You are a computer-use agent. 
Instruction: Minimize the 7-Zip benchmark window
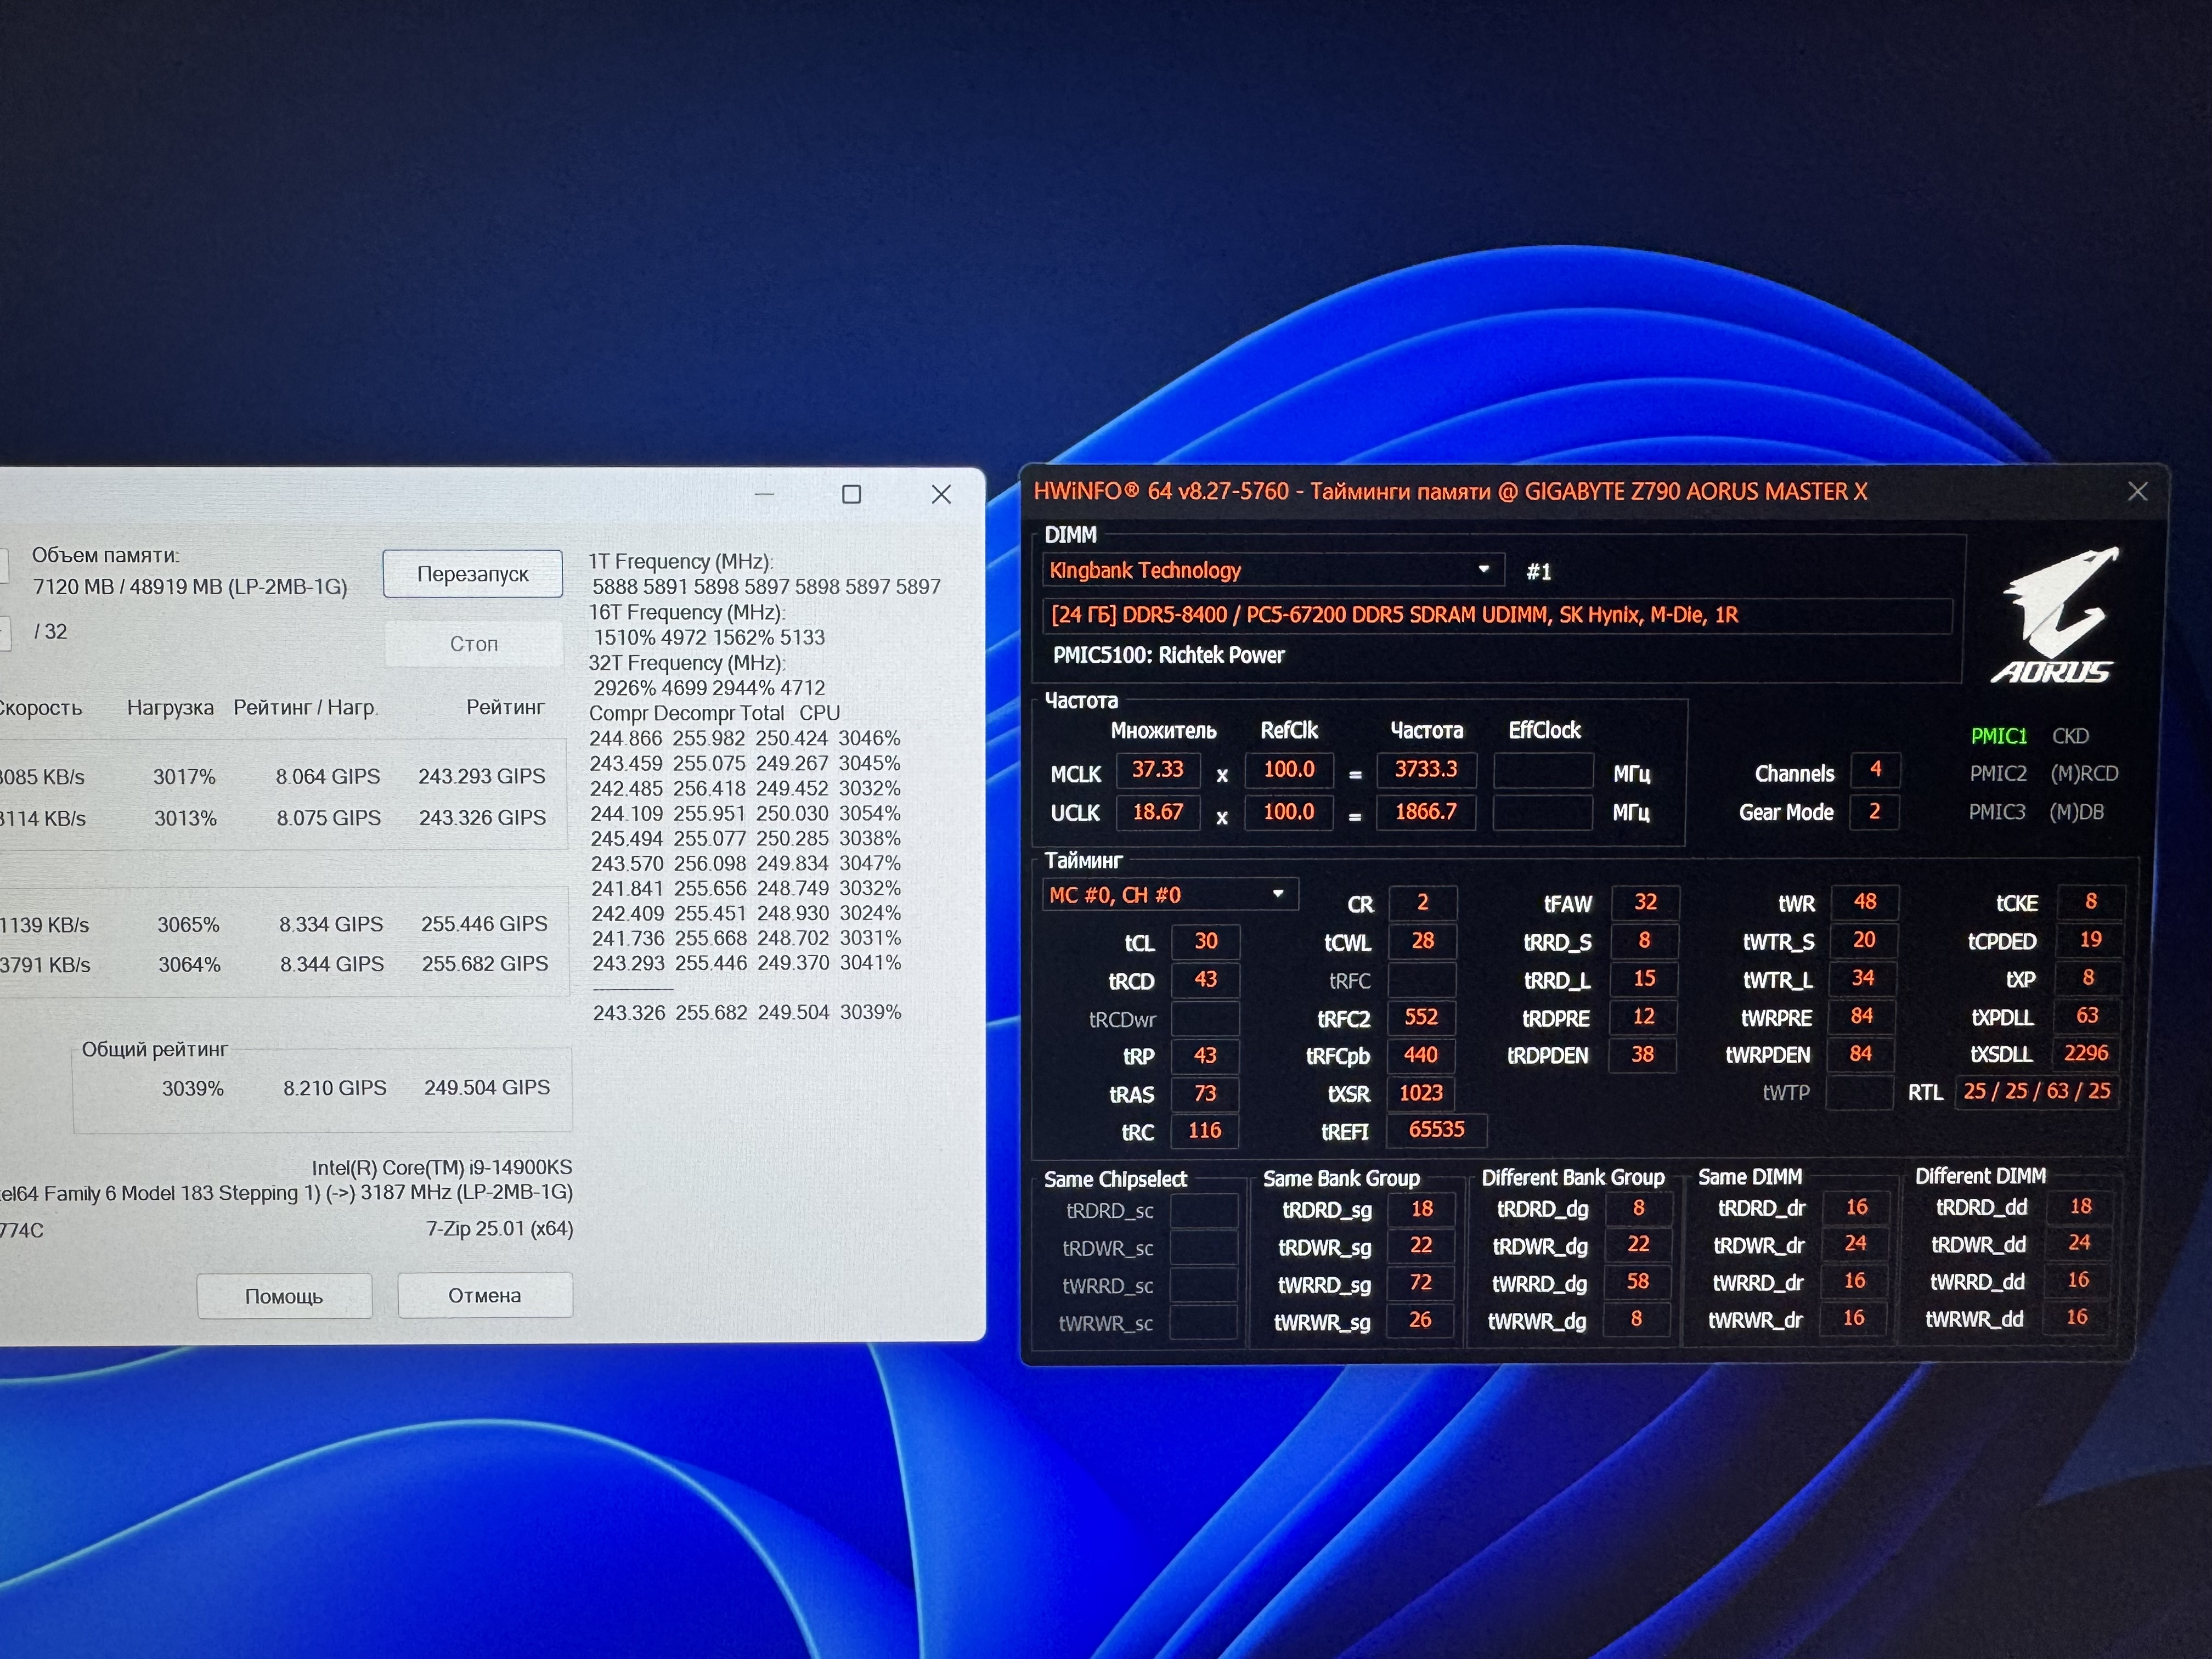pos(764,494)
